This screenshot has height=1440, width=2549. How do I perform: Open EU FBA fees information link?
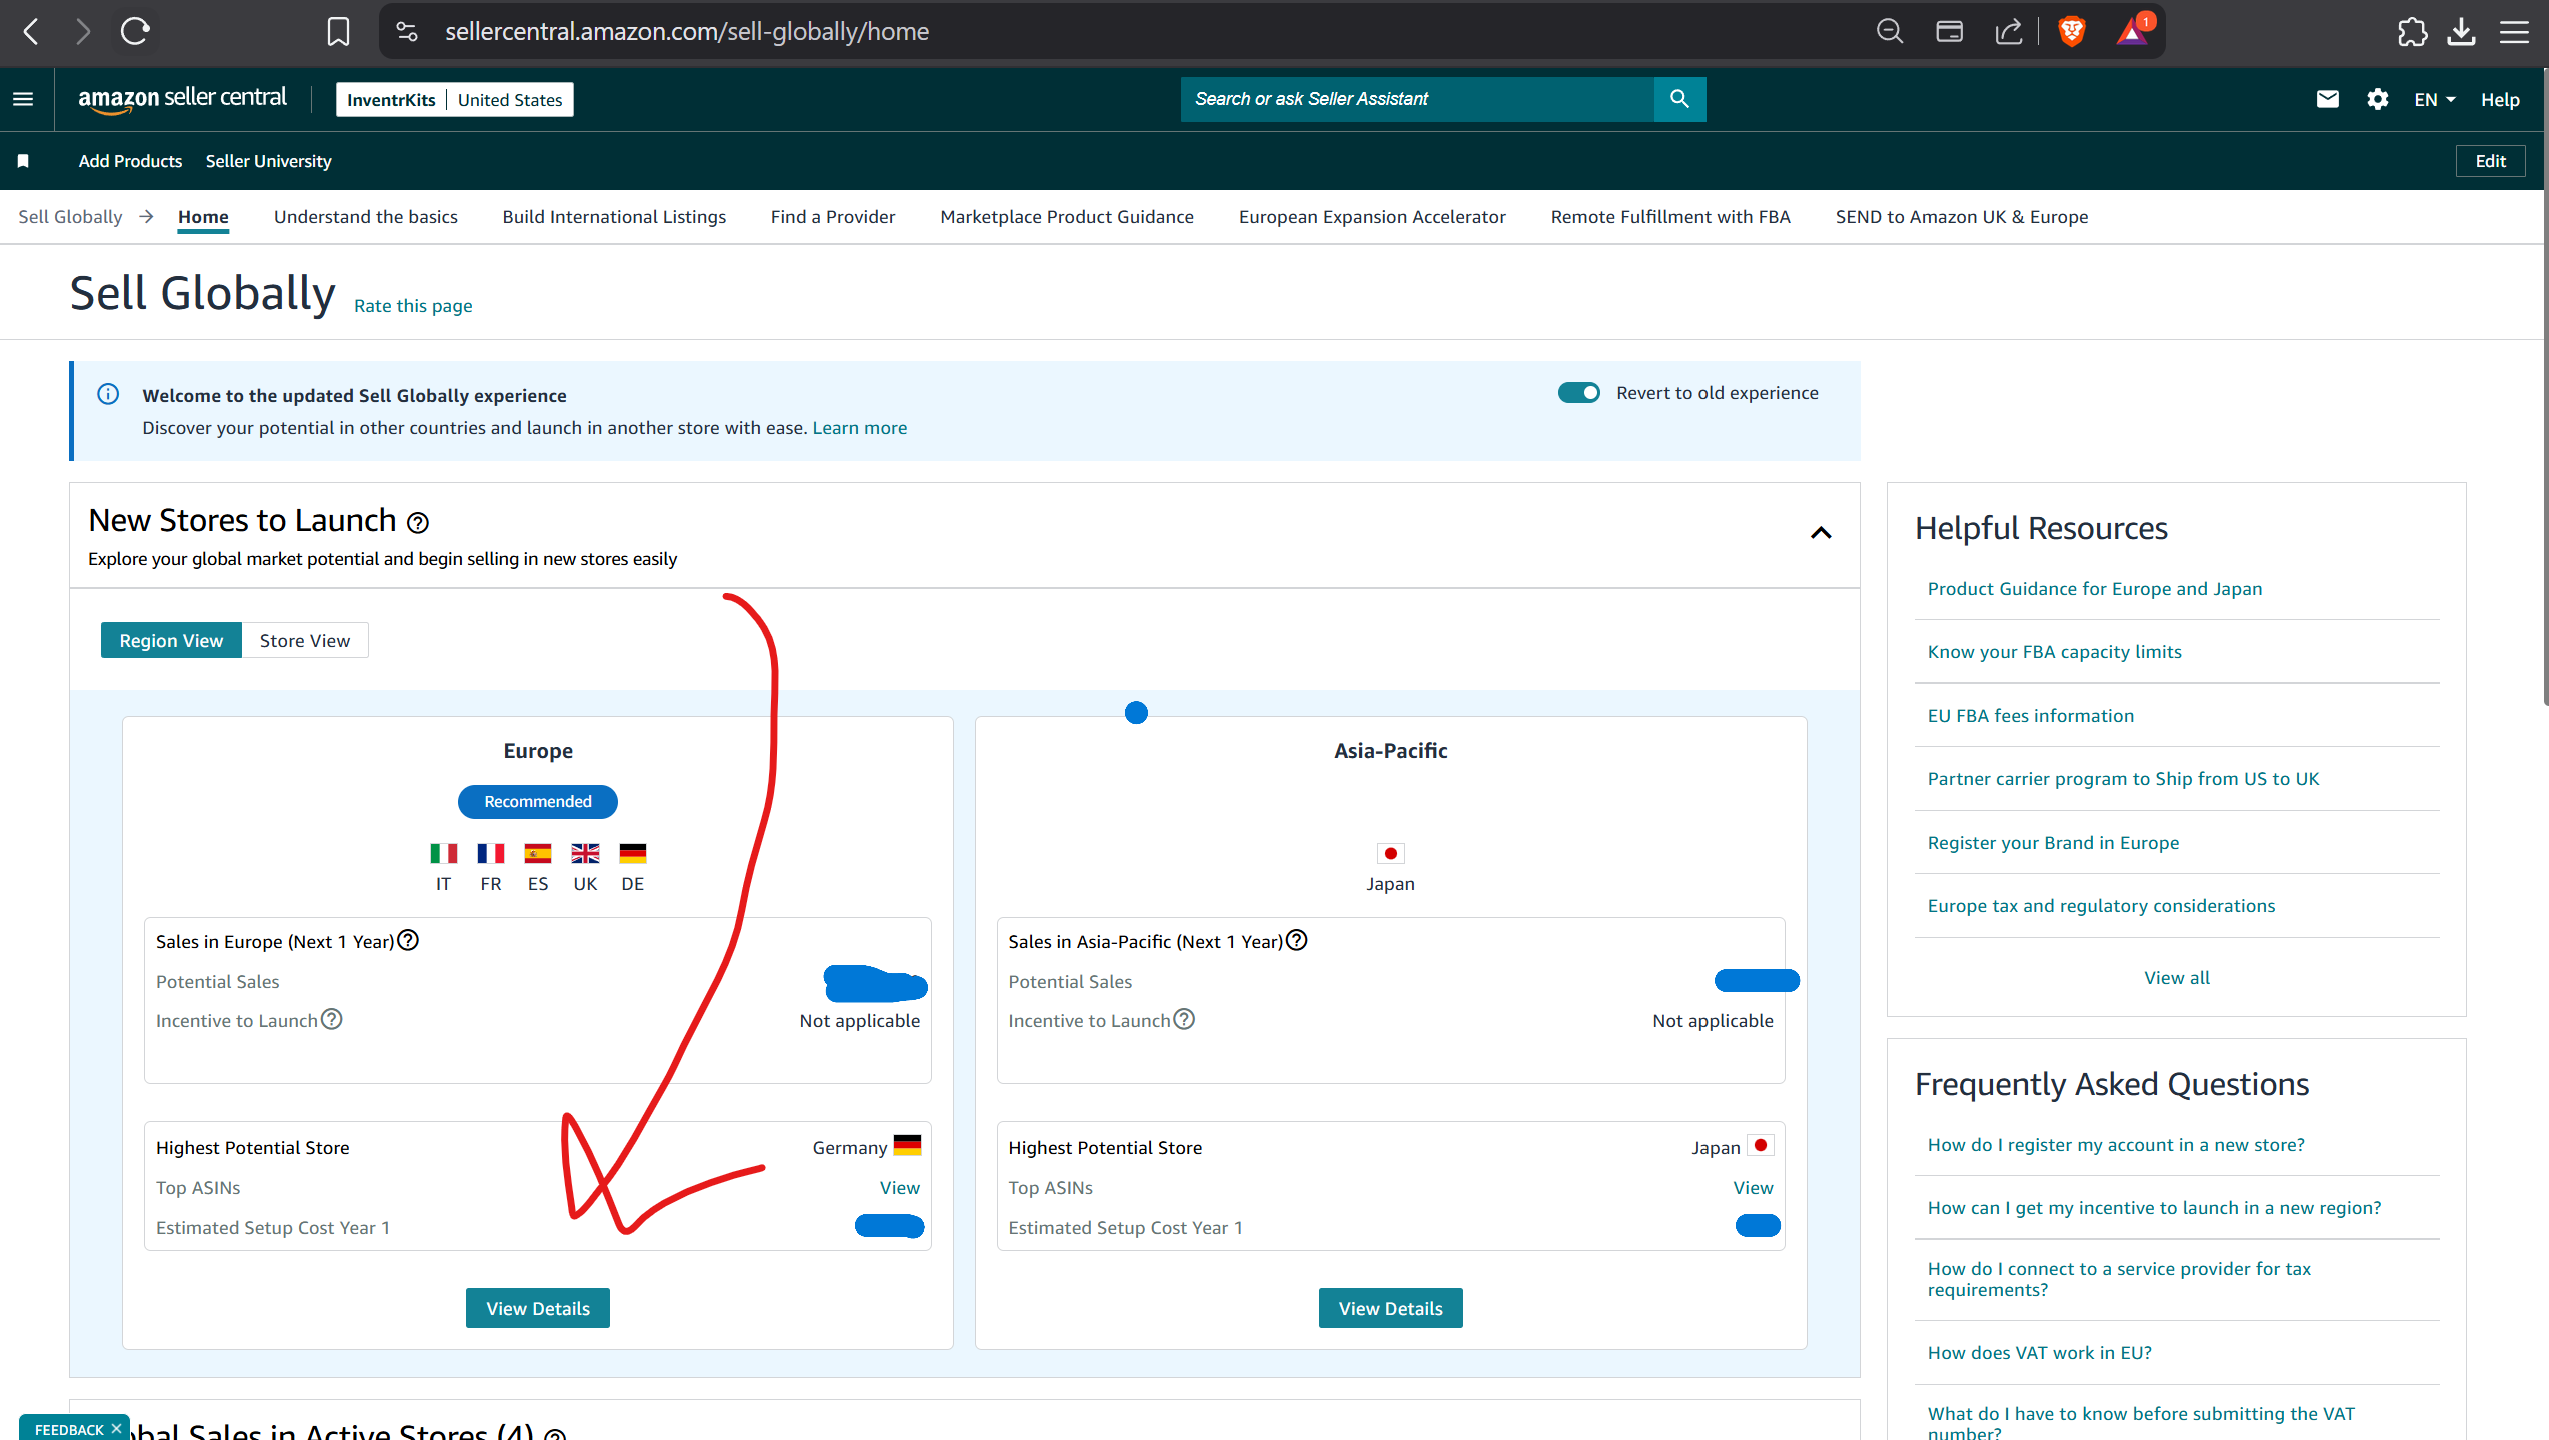click(2030, 716)
